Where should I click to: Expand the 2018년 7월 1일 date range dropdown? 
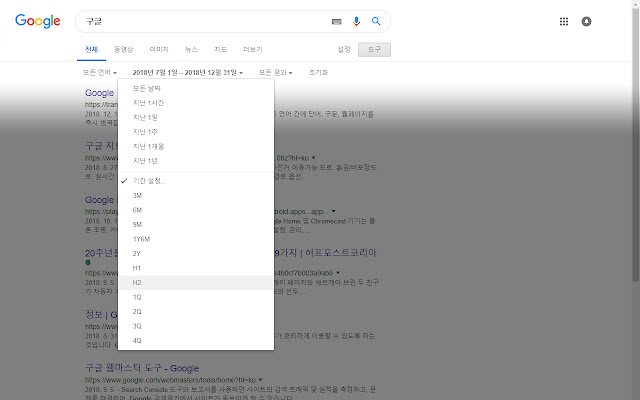187,73
